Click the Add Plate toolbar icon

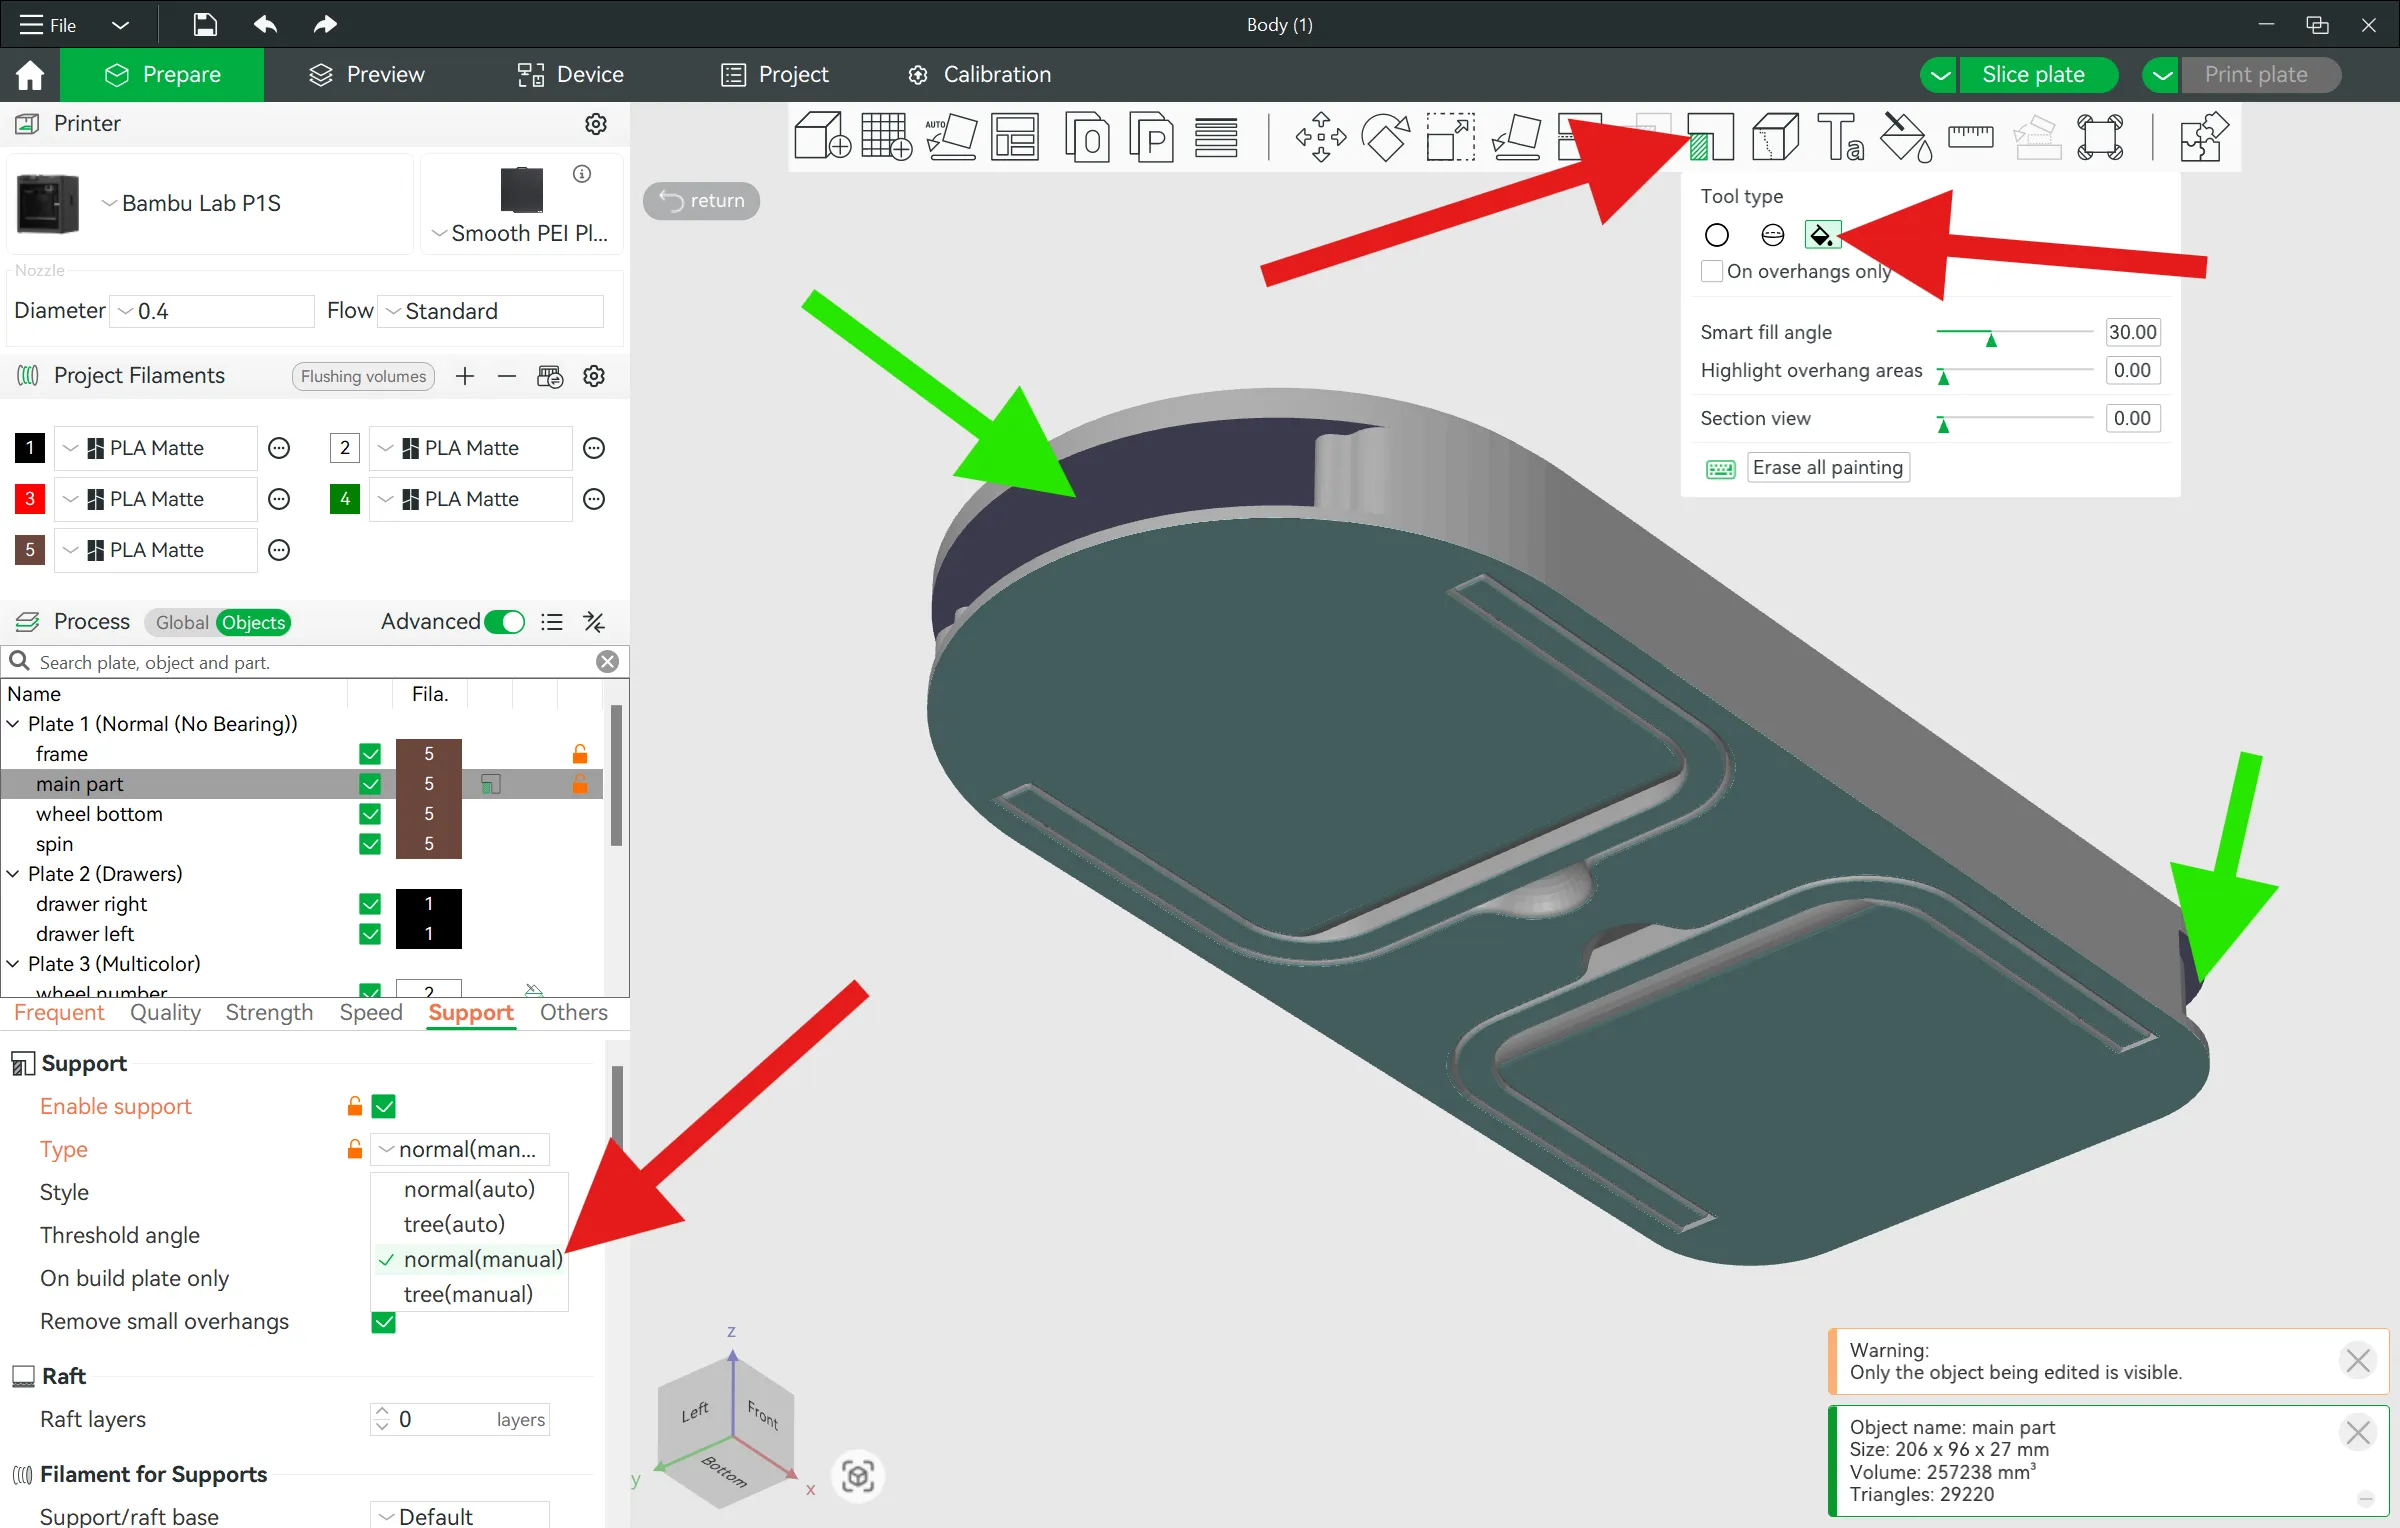(886, 137)
